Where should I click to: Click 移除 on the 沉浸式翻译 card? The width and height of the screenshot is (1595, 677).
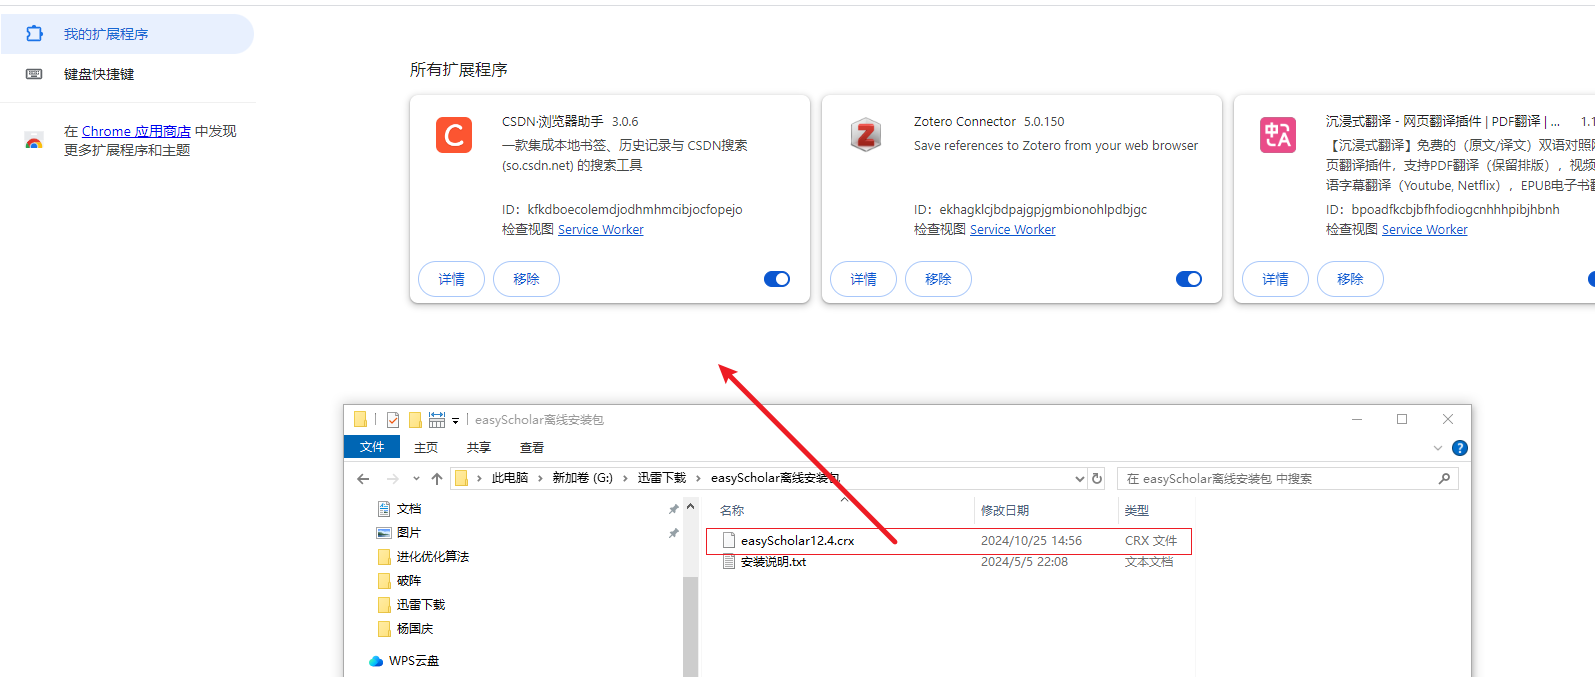(1350, 279)
